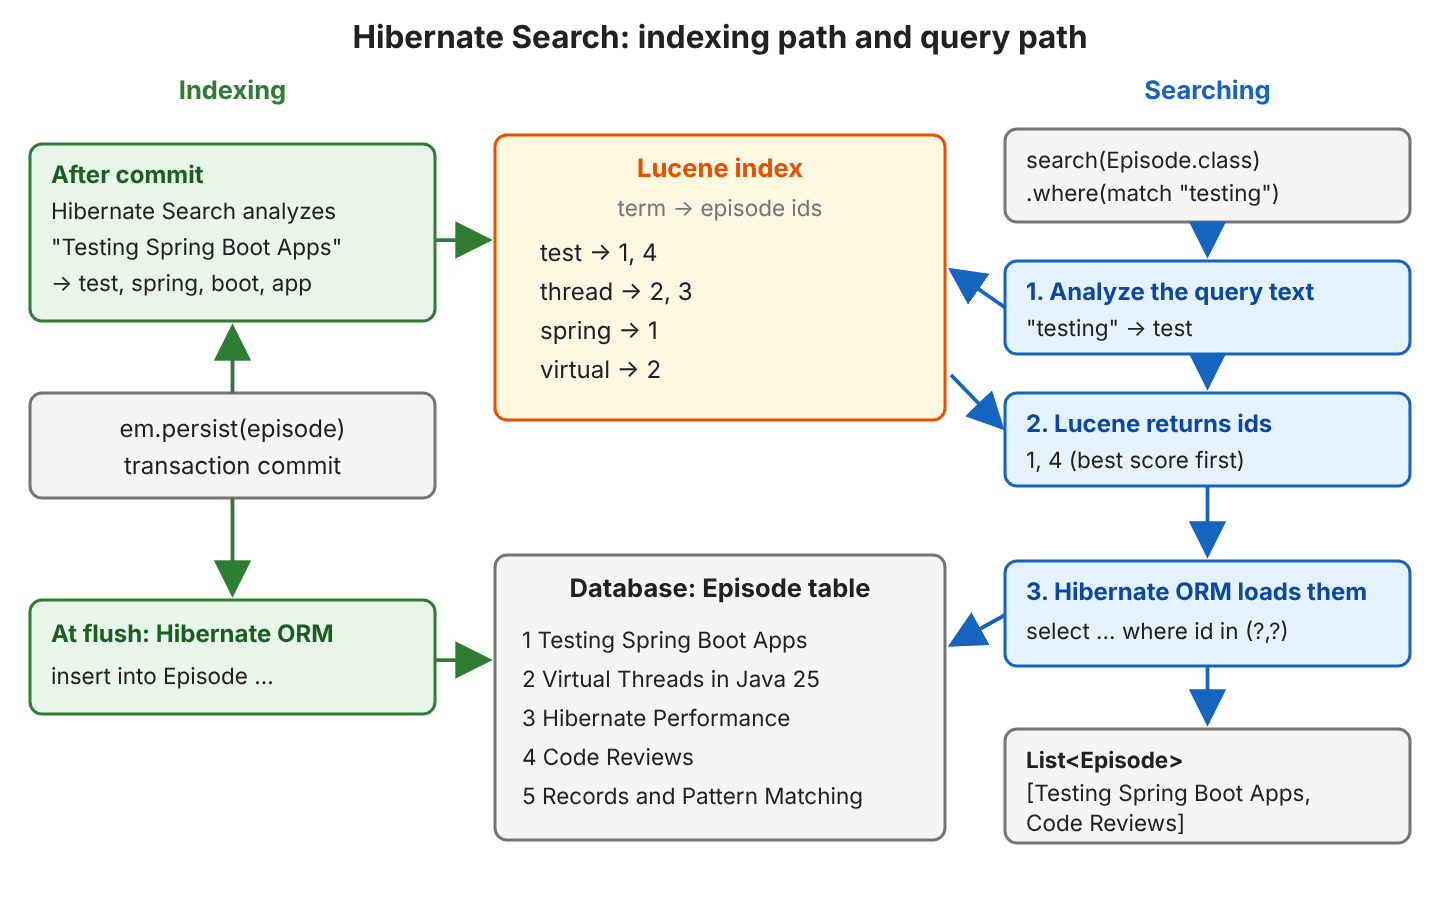Select the 'Searching' column heading
This screenshot has width=1440, height=900.
1207,90
